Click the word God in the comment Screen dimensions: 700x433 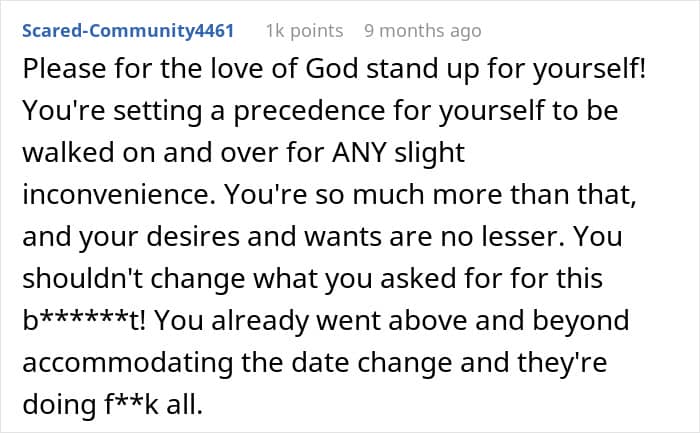332,69
